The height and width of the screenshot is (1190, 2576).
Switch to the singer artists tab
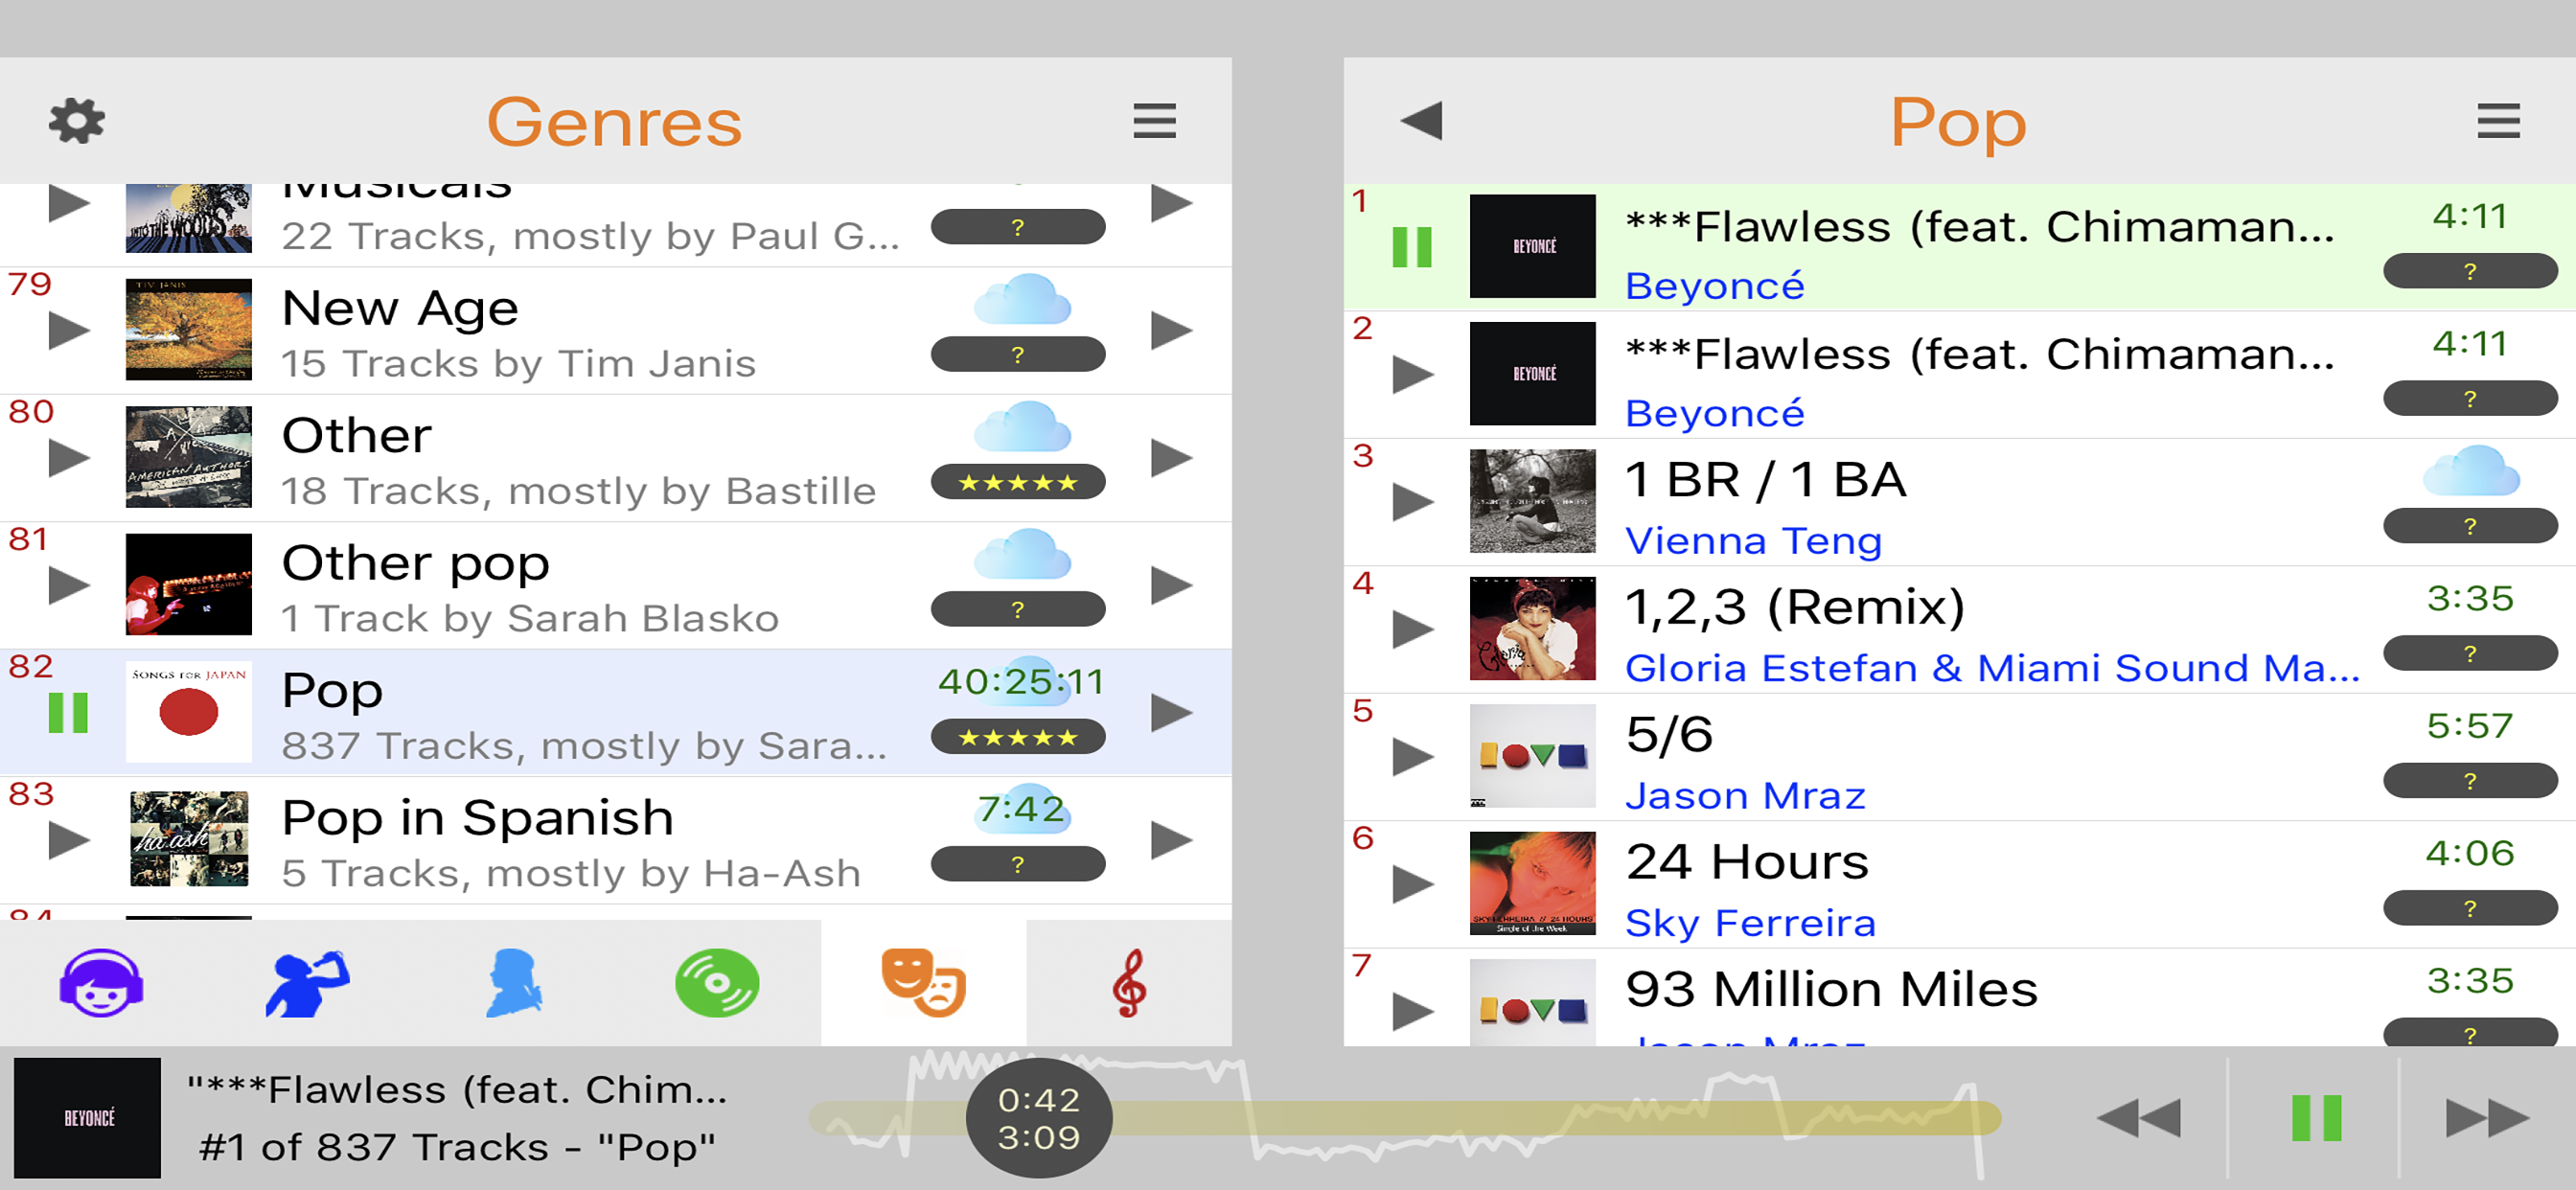click(x=307, y=983)
